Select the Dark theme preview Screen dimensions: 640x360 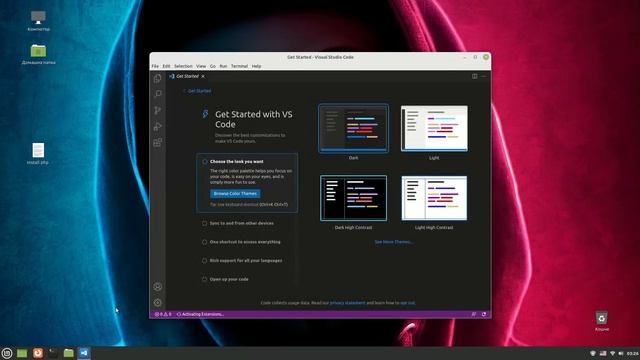[353, 128]
